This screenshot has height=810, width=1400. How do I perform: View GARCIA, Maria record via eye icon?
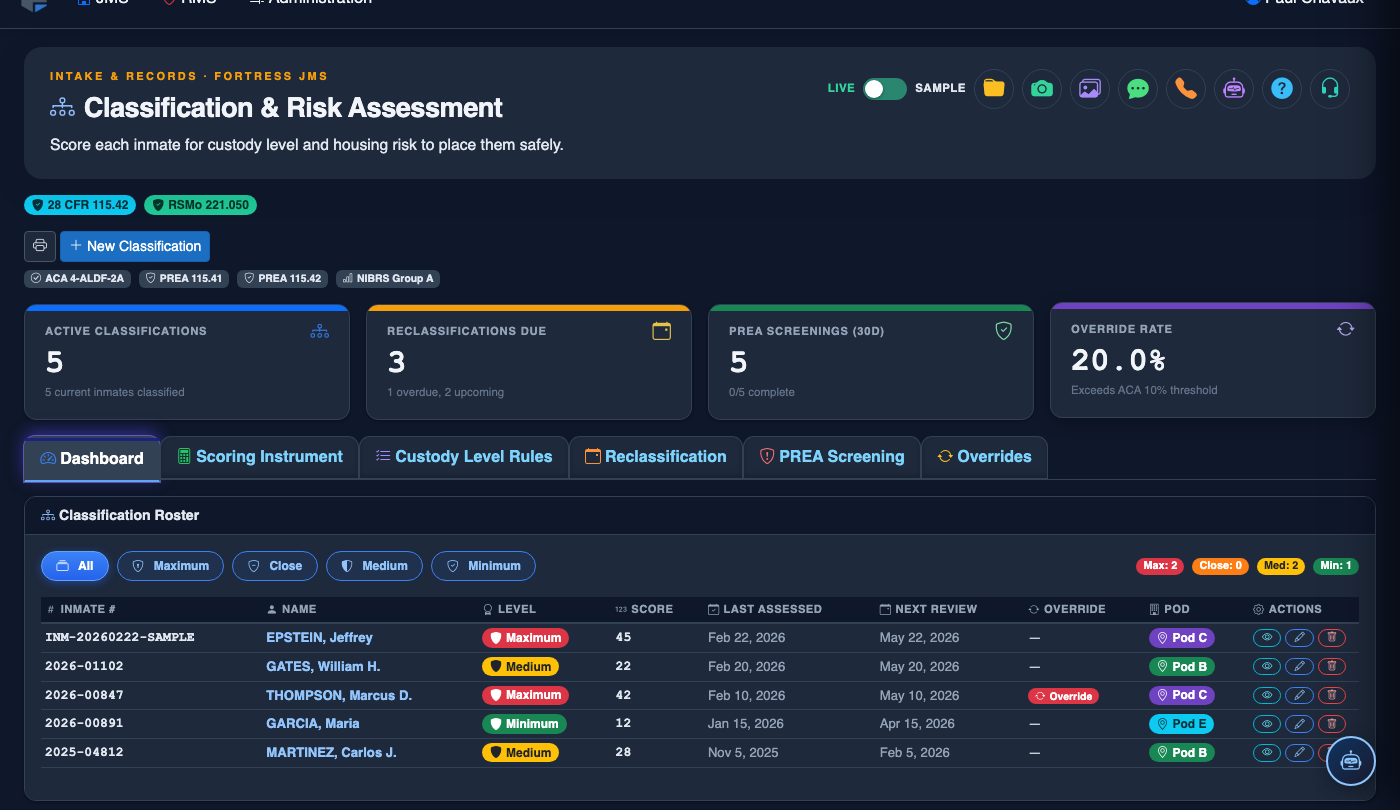1266,723
